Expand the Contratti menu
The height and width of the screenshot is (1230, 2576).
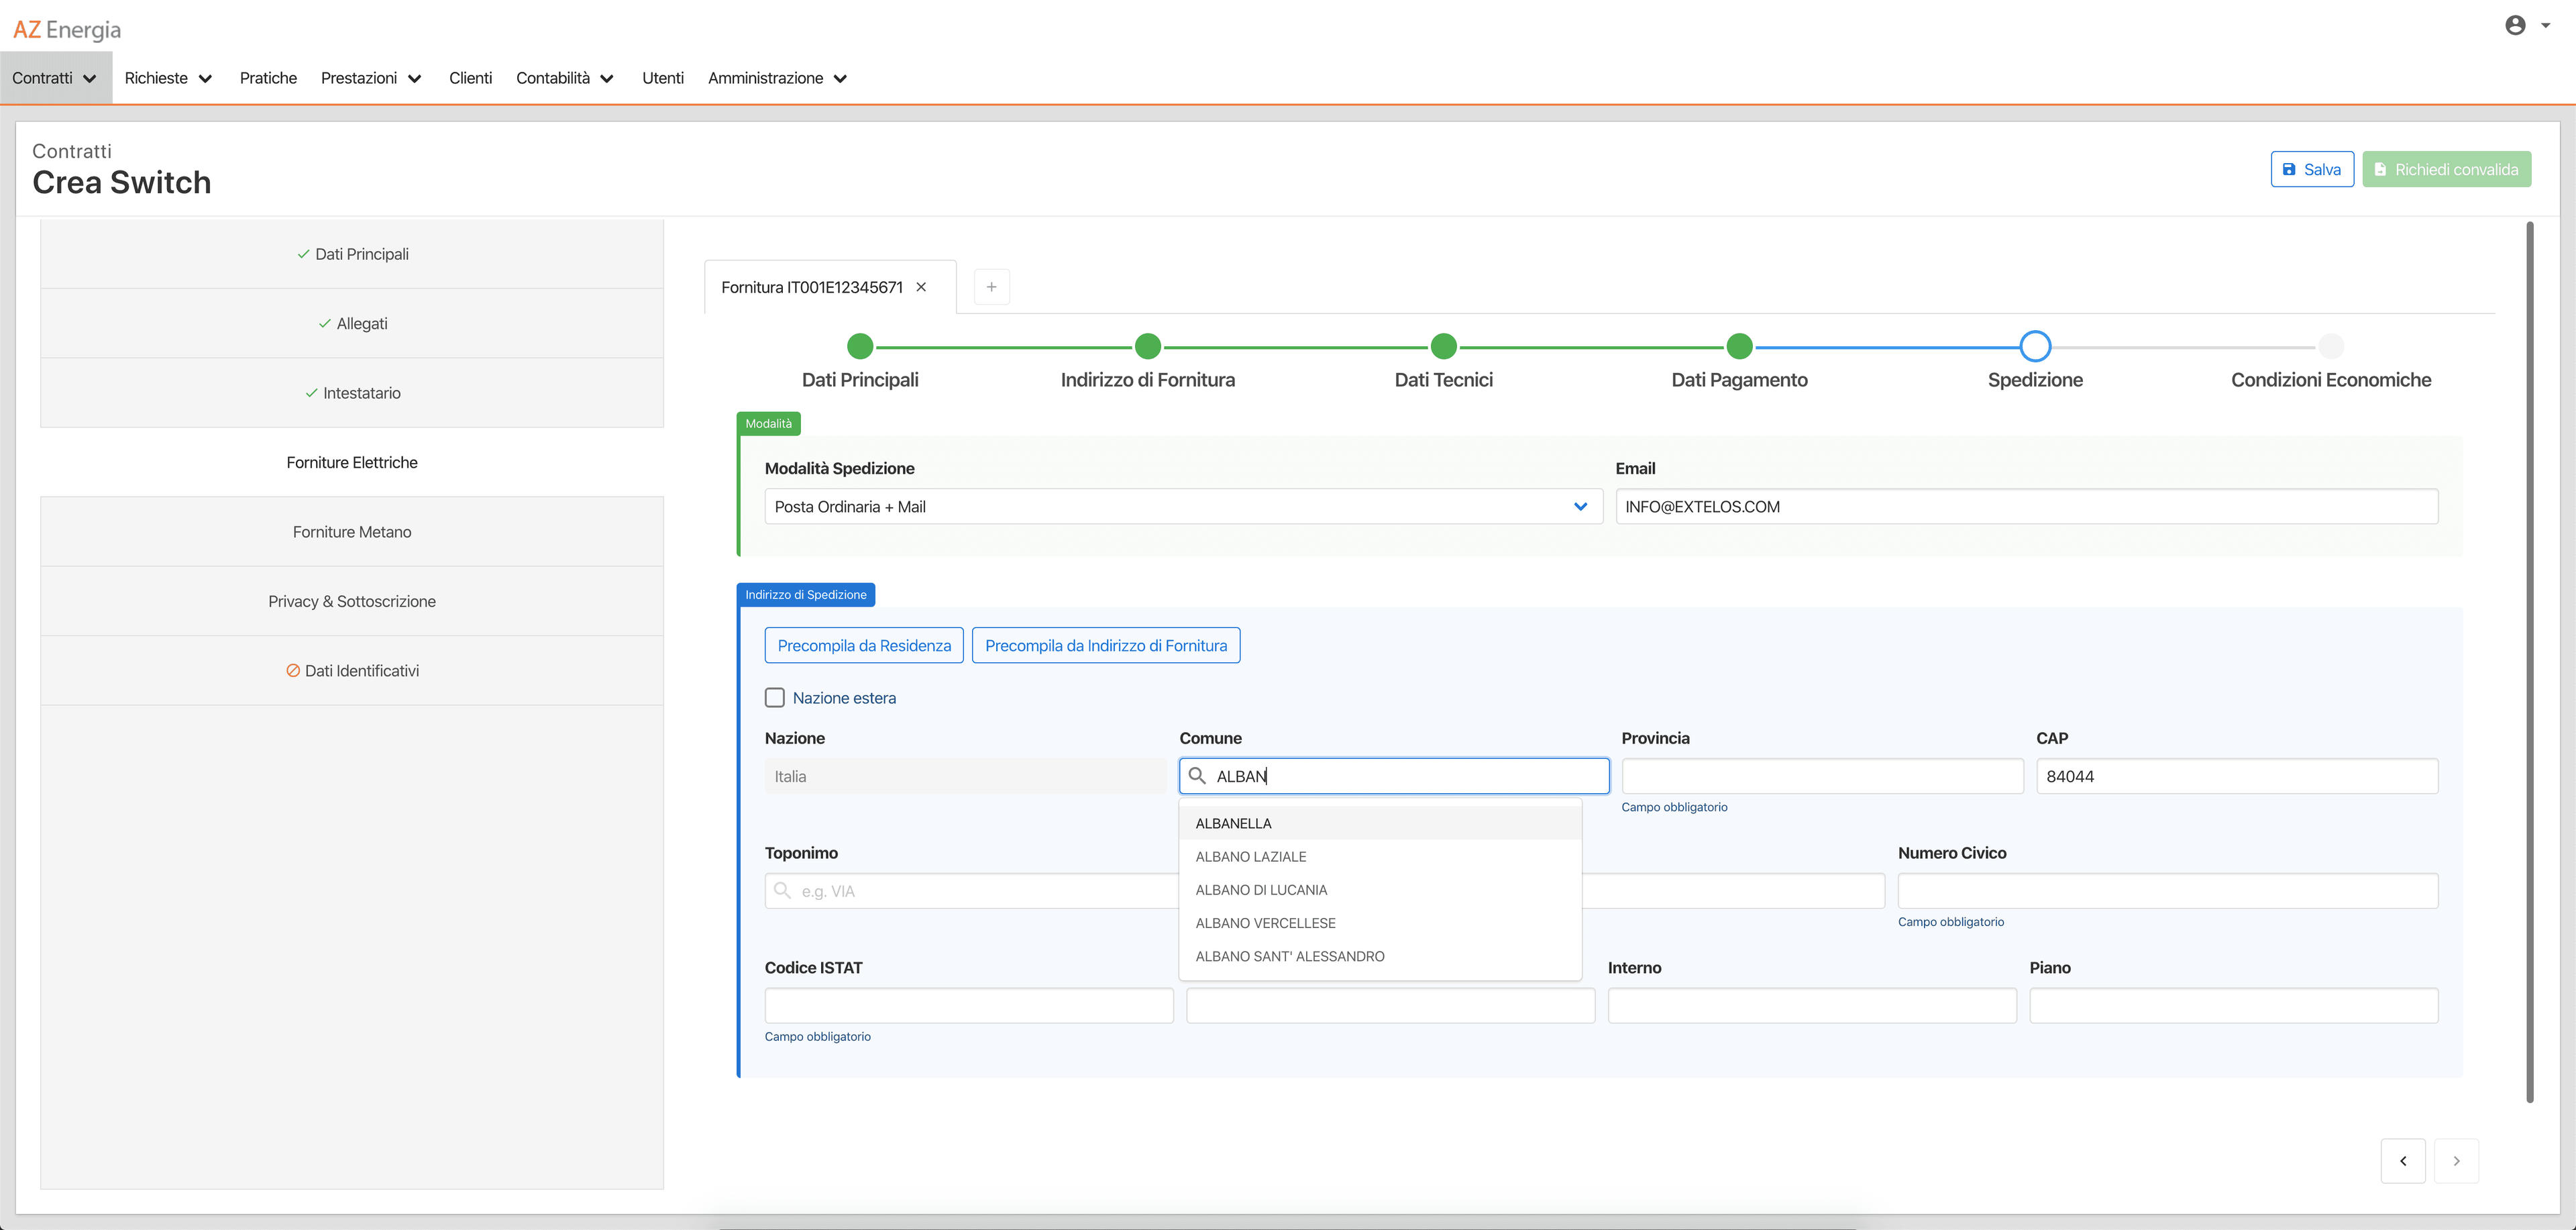point(55,78)
